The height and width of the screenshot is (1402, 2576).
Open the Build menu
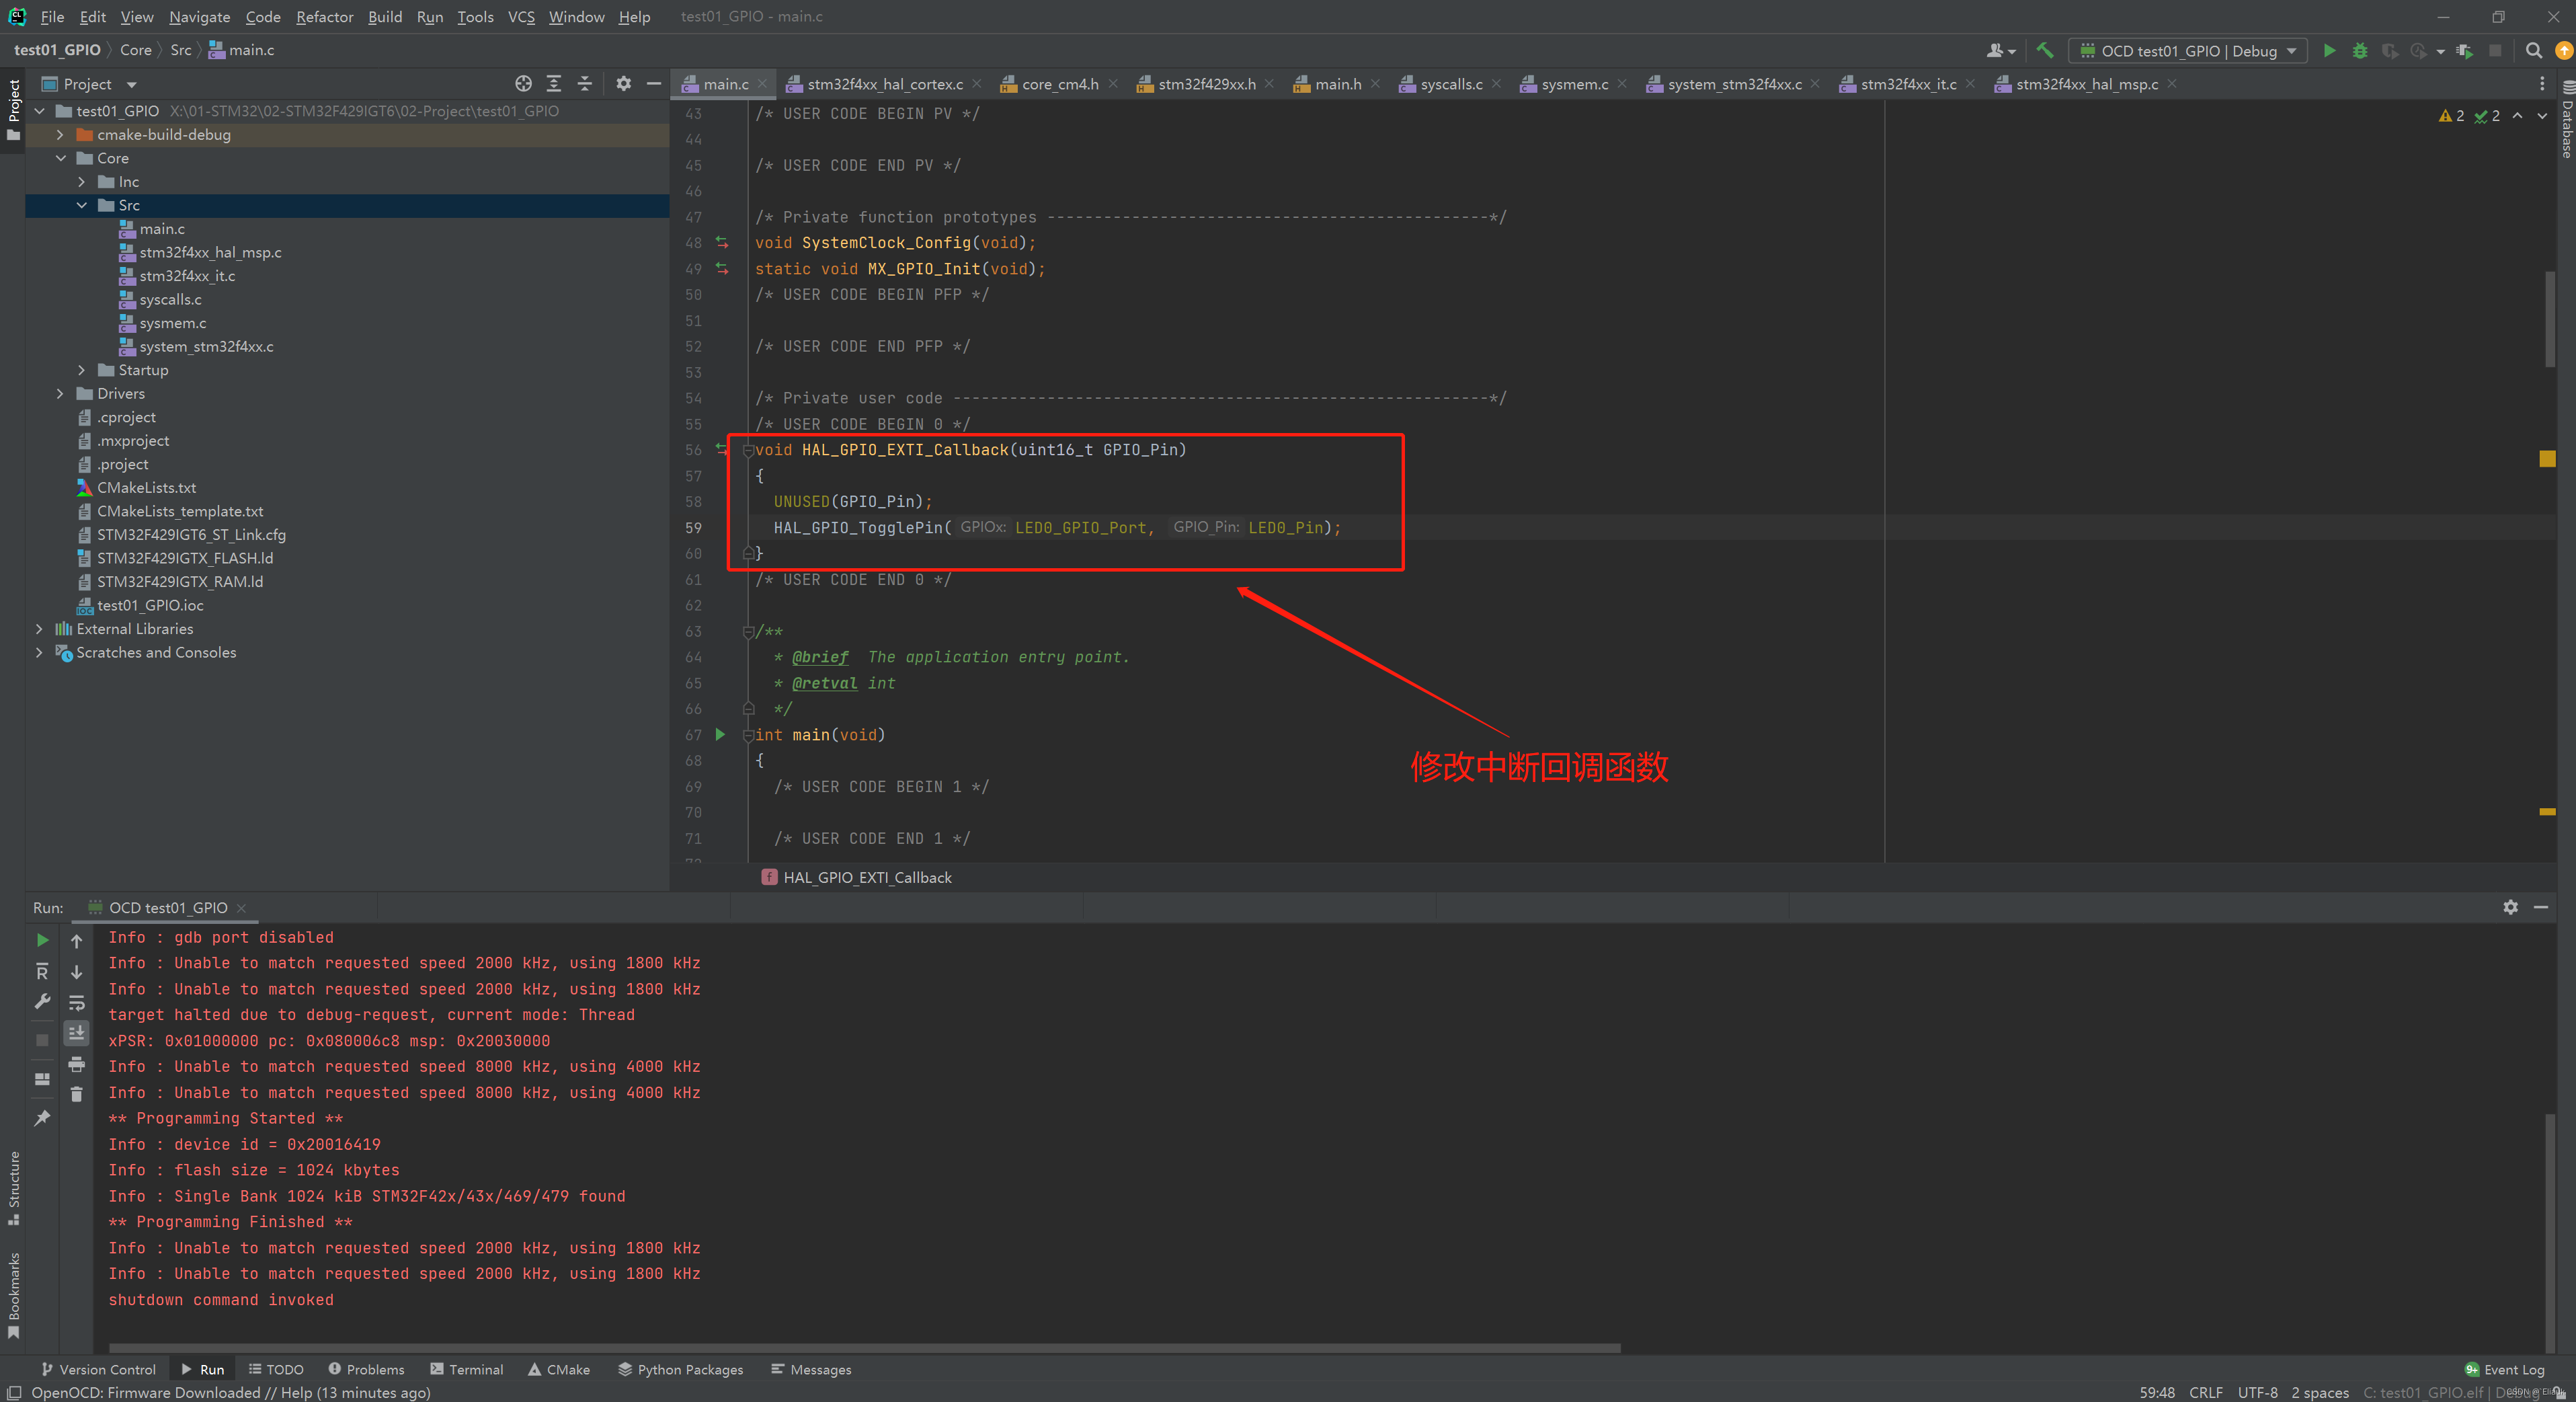tap(385, 17)
